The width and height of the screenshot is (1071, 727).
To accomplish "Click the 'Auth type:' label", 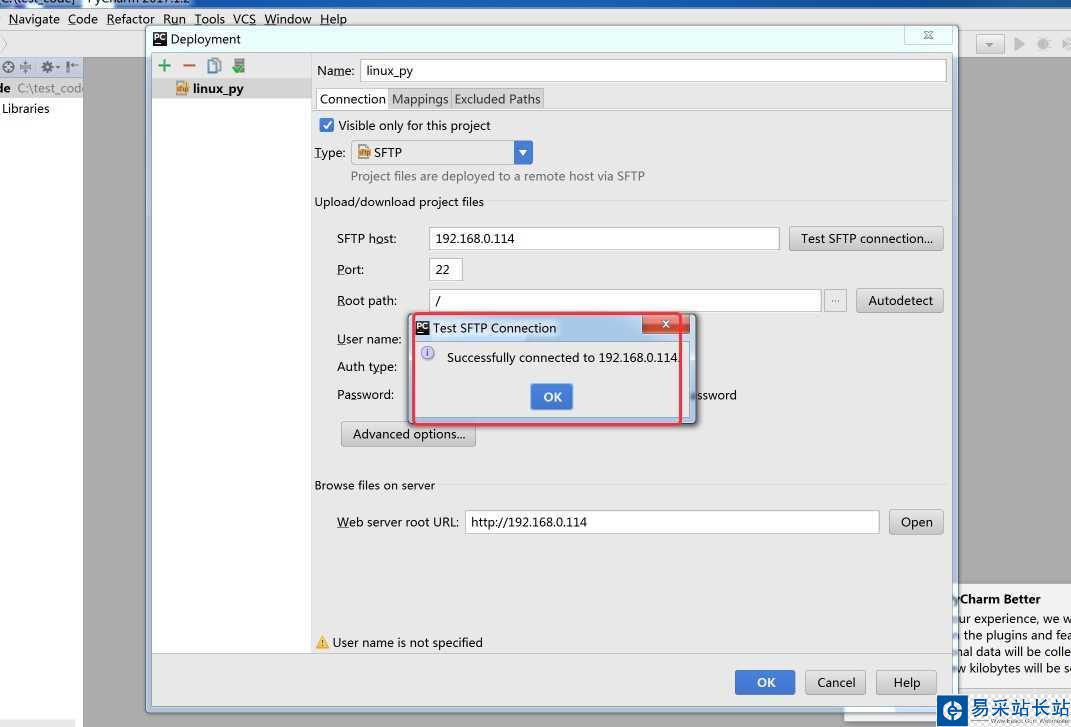I will click(367, 367).
